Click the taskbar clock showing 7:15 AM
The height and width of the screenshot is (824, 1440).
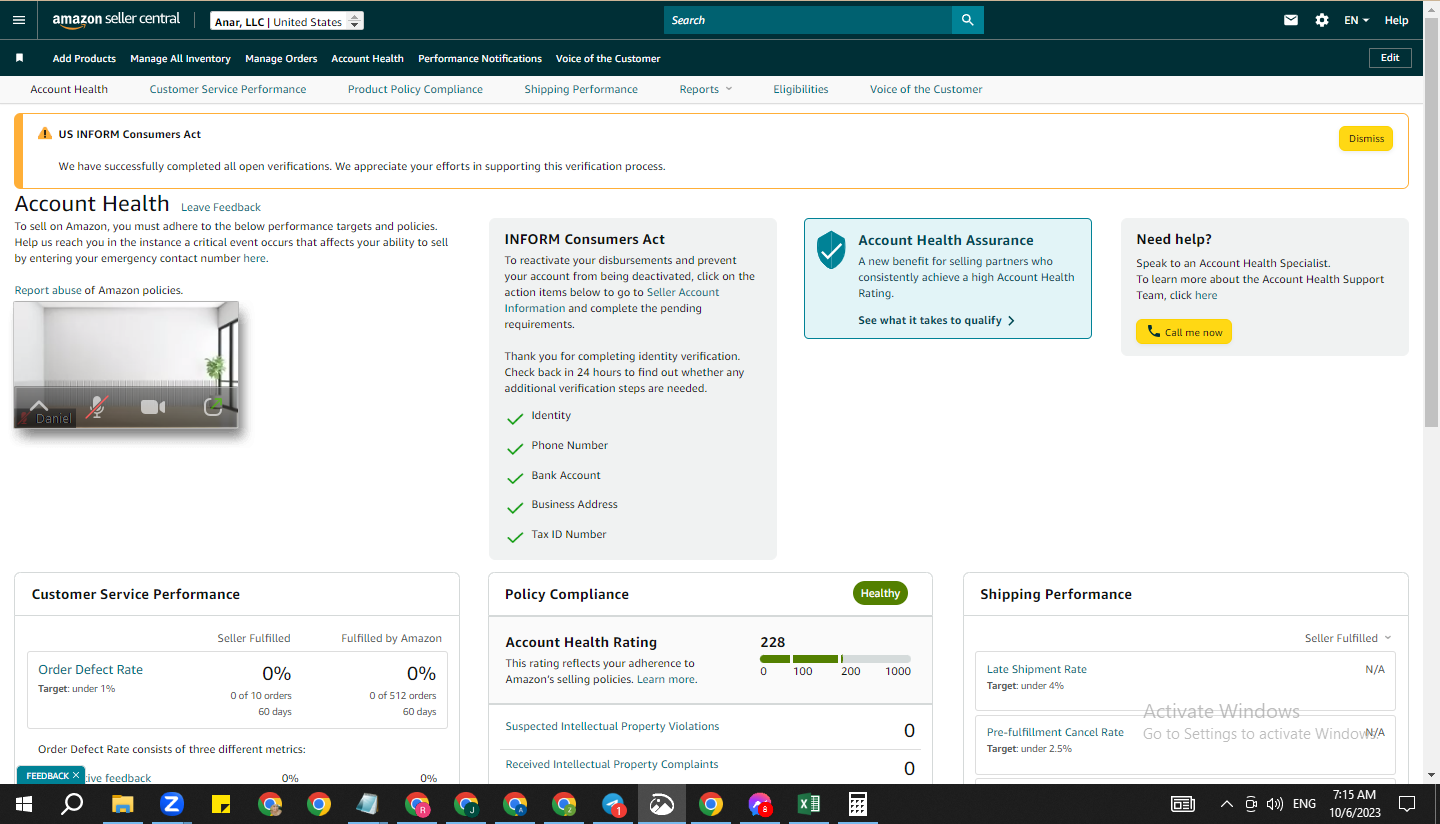[x=1356, y=804]
